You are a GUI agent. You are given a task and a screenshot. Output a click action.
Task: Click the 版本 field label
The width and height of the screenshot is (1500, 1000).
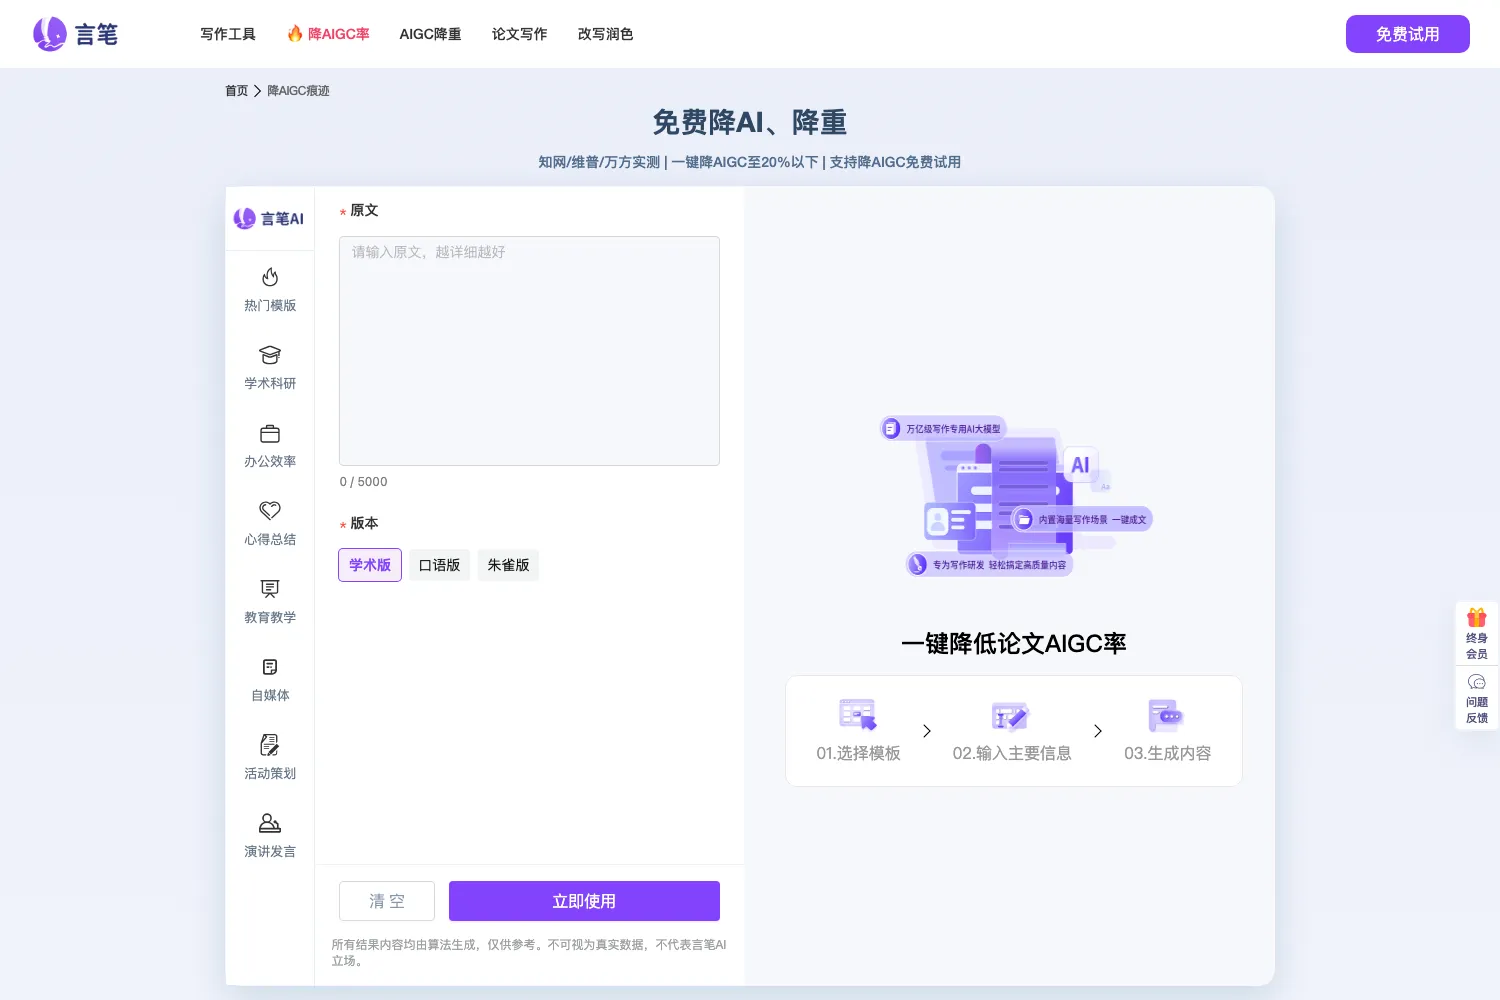pyautogui.click(x=364, y=523)
